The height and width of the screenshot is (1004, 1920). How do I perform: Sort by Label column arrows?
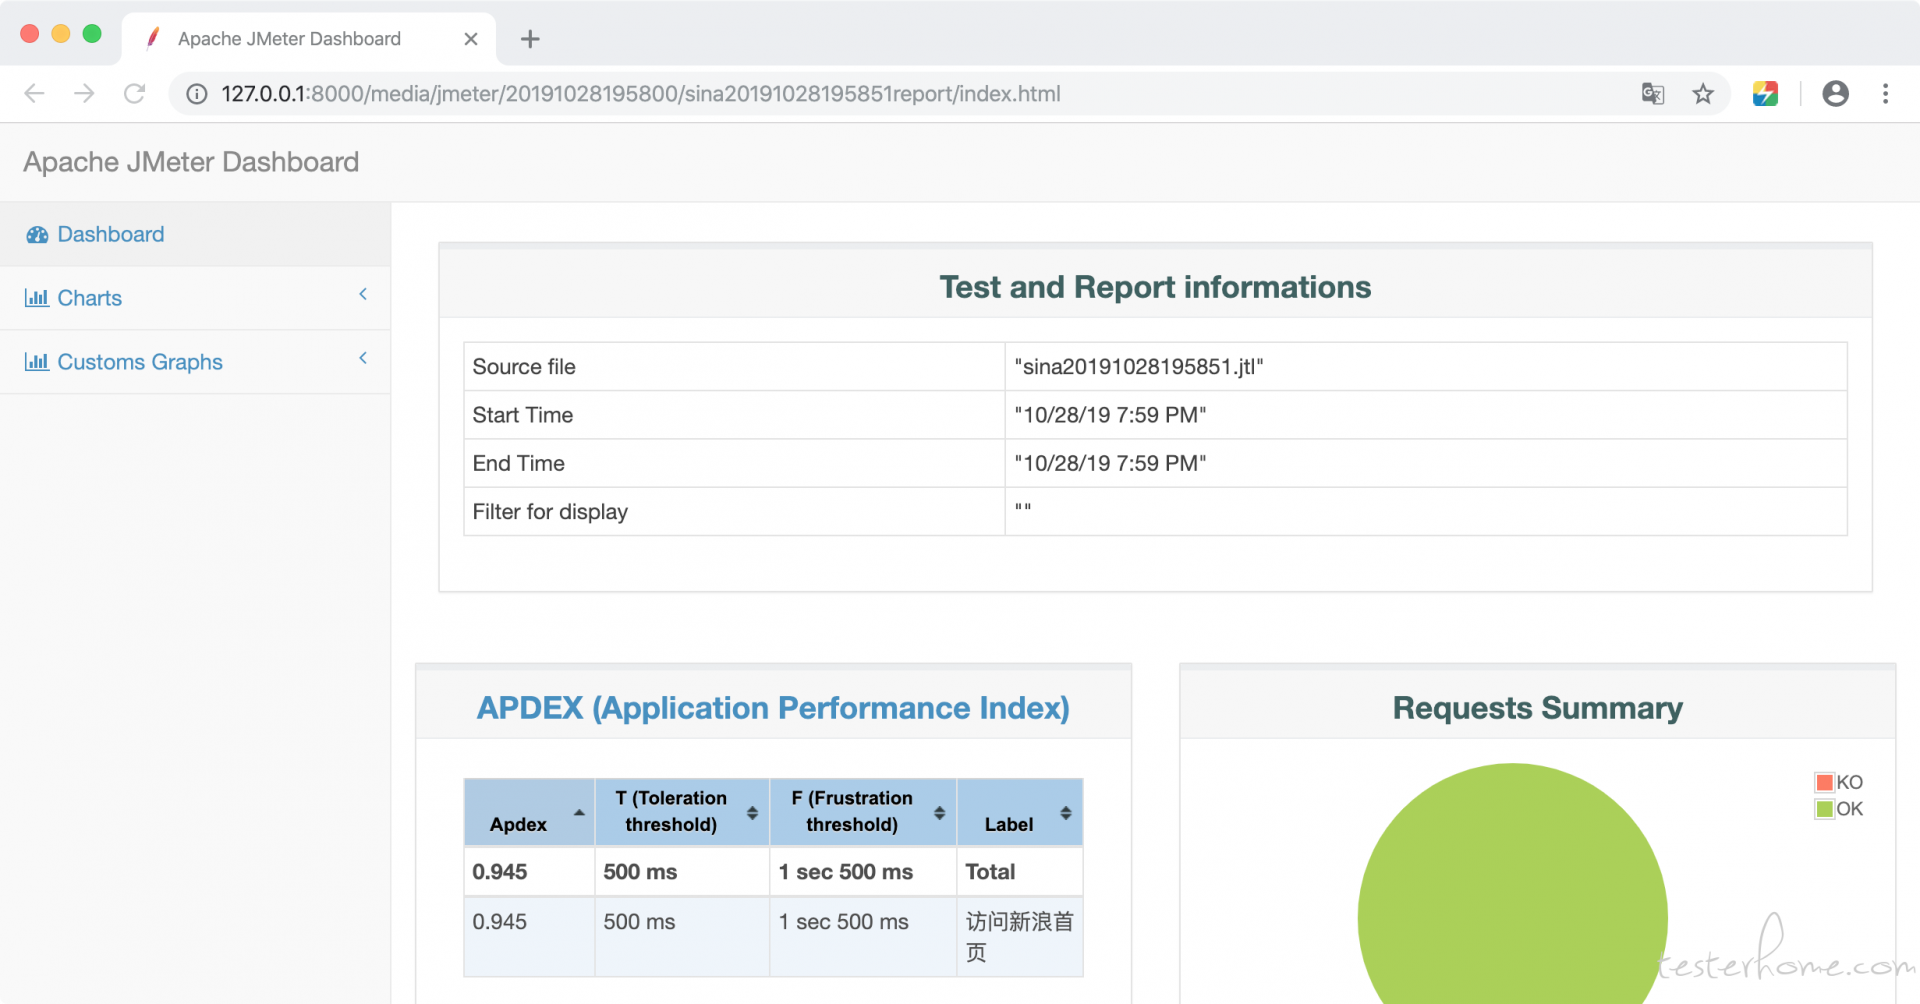(1066, 813)
